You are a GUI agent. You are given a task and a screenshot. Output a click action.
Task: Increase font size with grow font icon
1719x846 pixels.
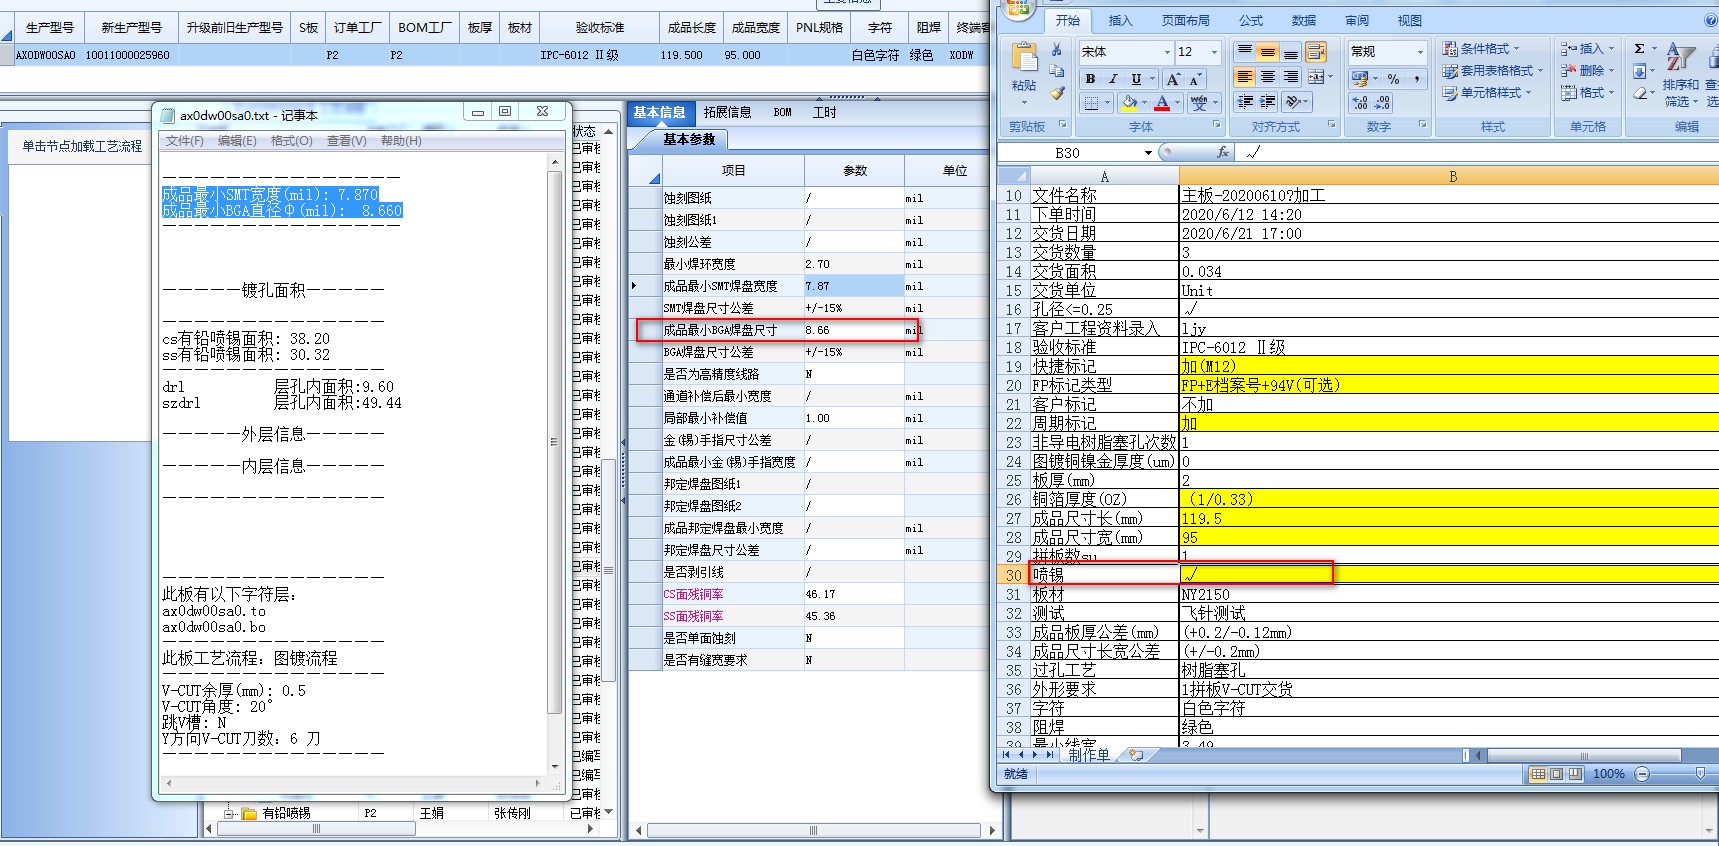[1174, 79]
